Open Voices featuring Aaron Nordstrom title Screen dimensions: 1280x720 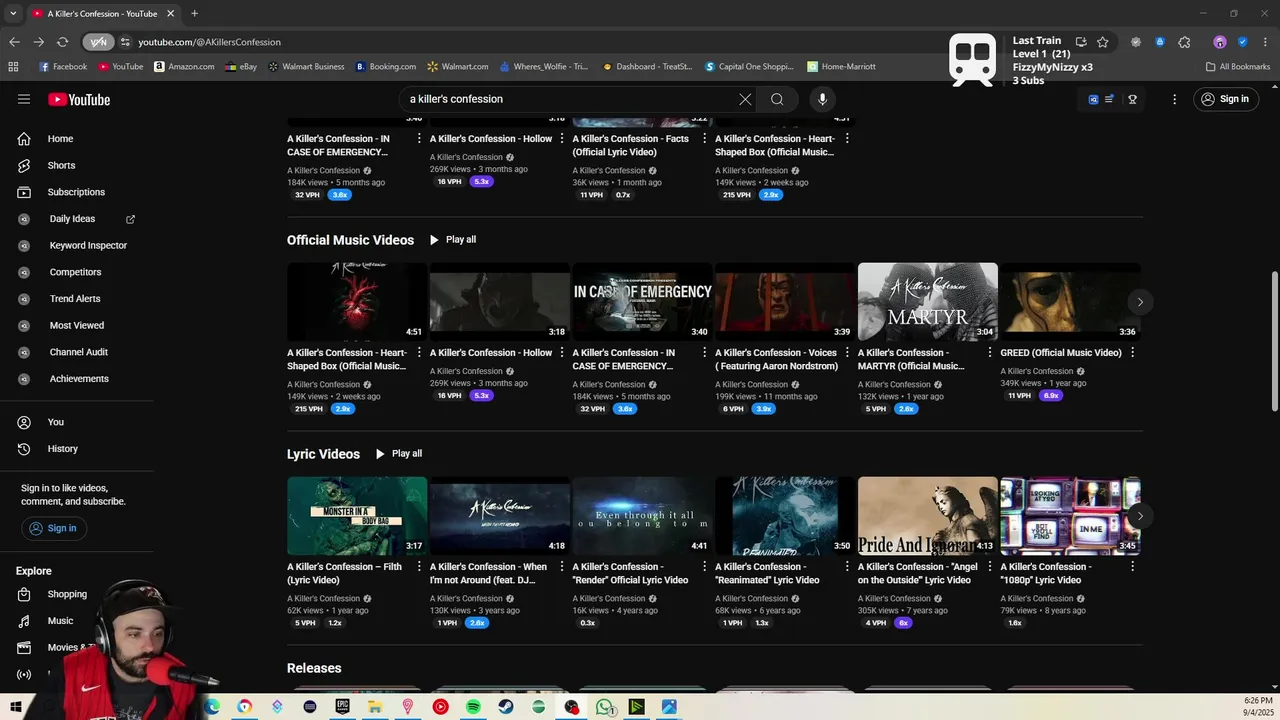(776, 359)
